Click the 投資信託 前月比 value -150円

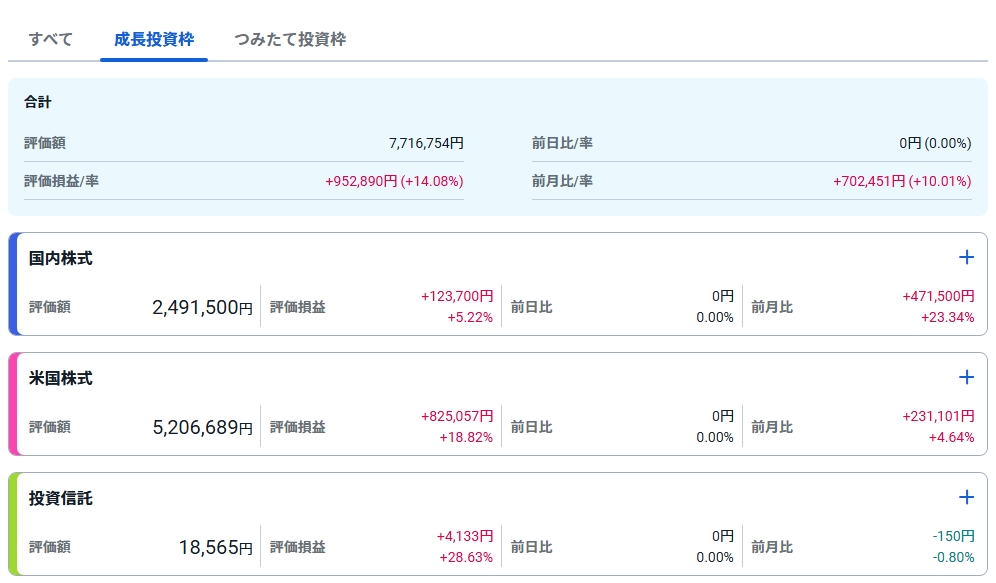click(953, 536)
